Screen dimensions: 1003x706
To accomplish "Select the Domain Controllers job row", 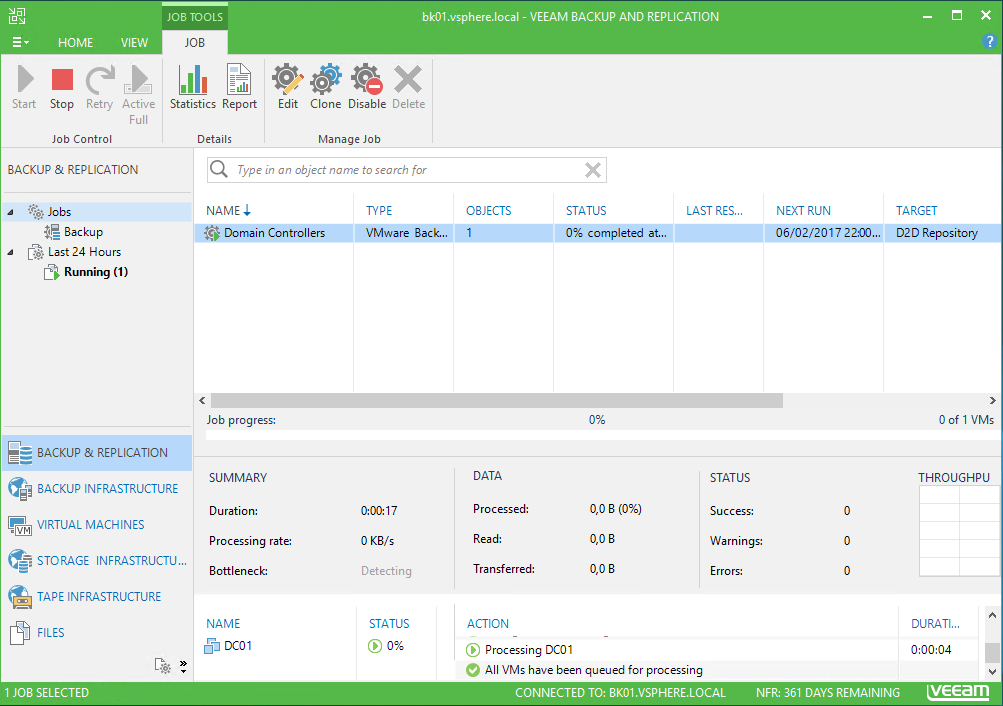I will [598, 233].
